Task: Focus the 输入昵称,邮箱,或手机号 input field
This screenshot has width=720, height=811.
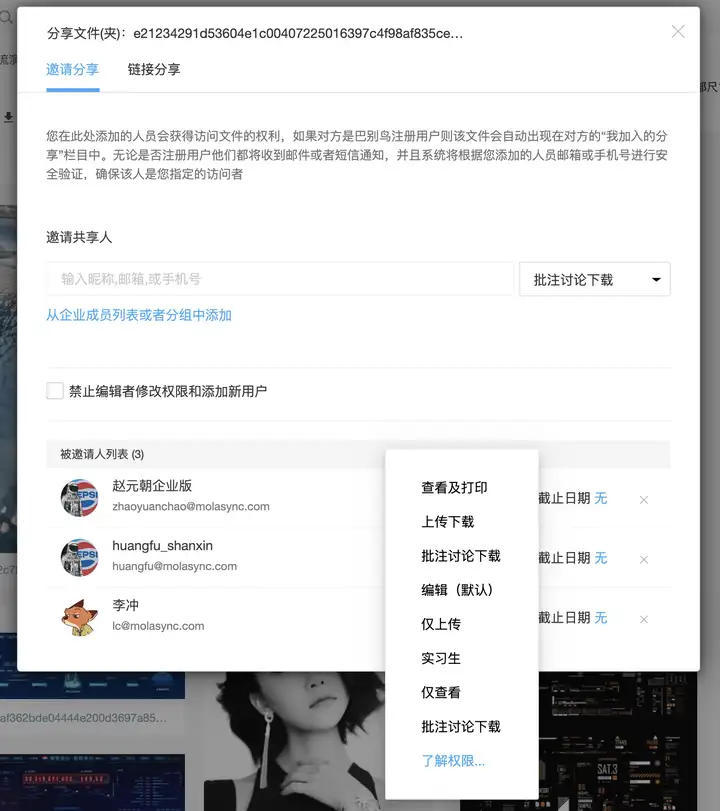Action: 280,279
